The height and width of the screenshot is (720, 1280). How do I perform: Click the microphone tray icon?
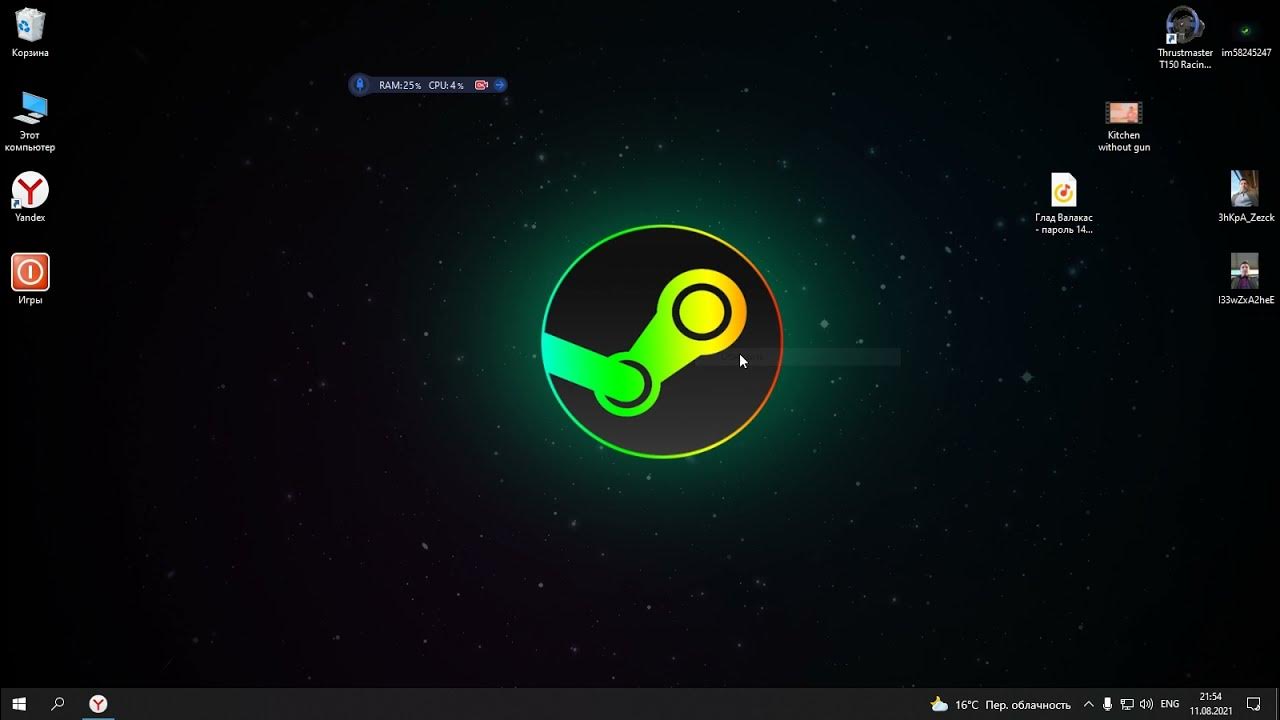click(x=1108, y=704)
